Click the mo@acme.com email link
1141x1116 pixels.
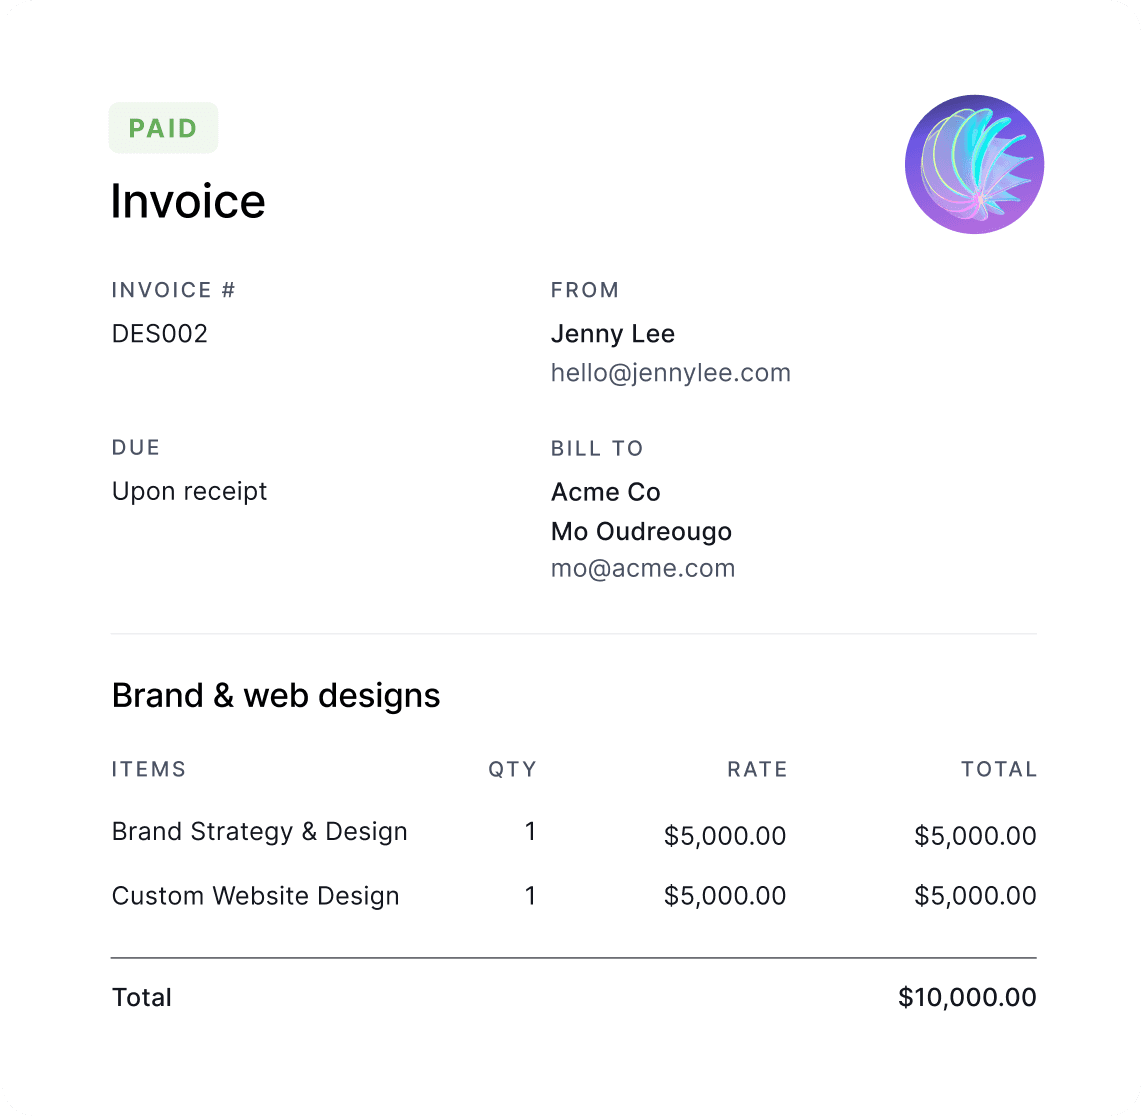click(642, 568)
